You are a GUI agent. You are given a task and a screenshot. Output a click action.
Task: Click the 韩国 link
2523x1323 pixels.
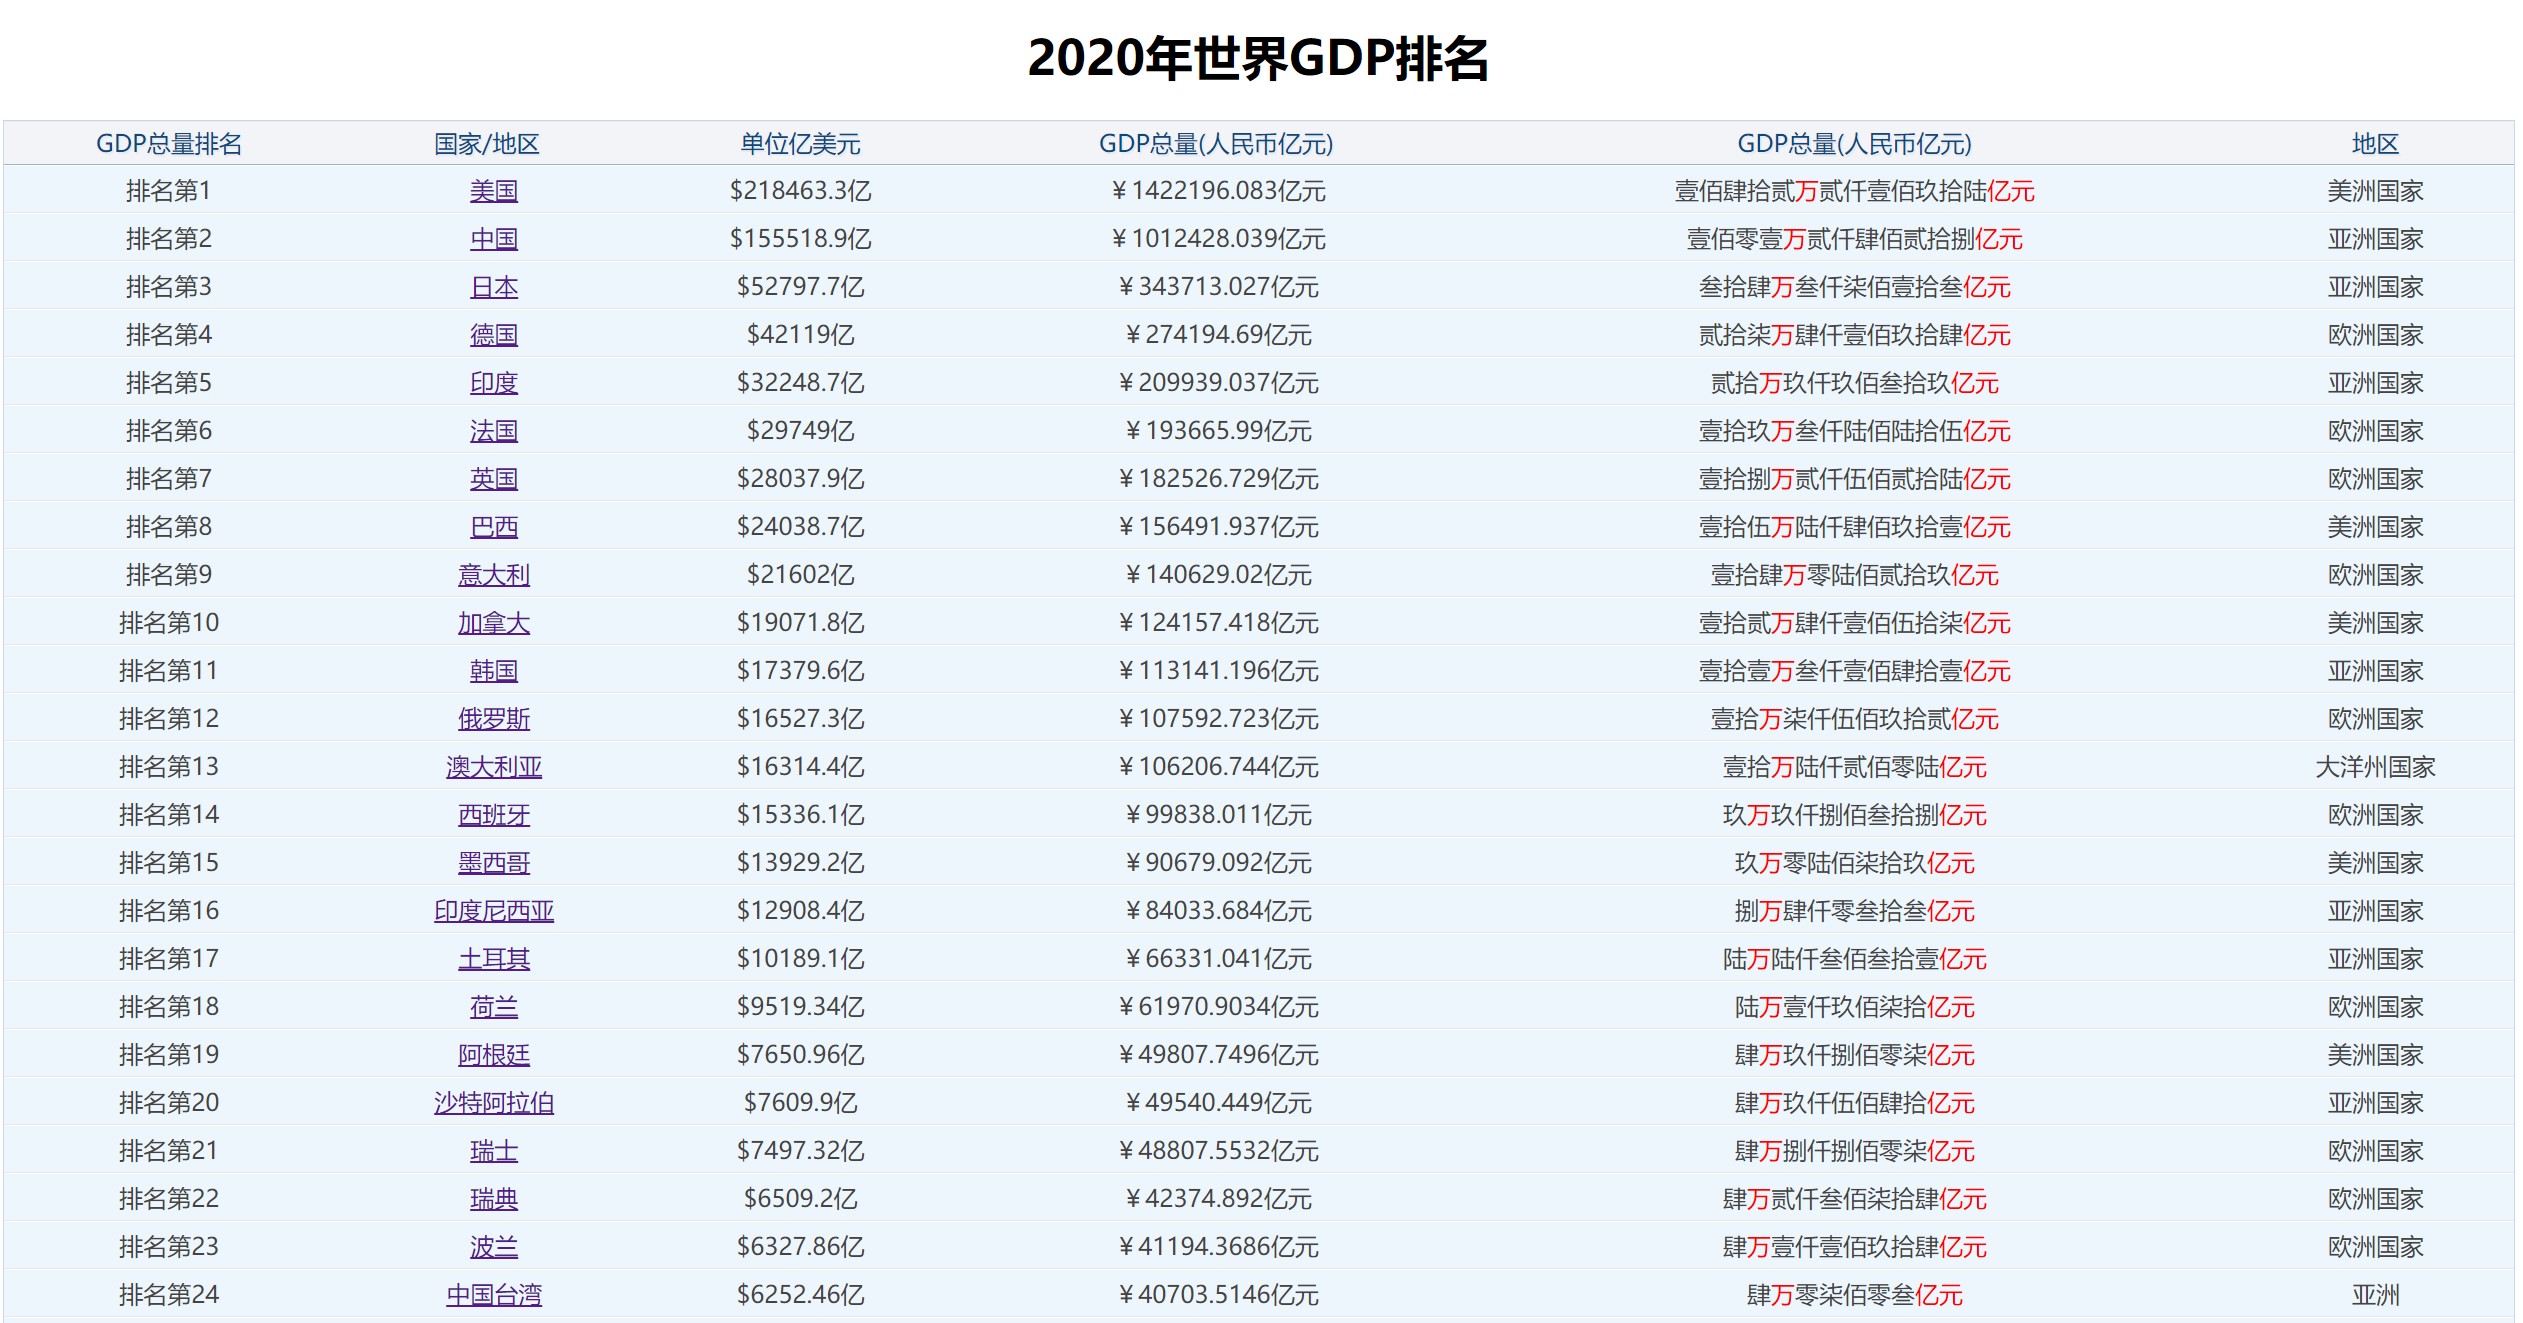click(x=494, y=671)
